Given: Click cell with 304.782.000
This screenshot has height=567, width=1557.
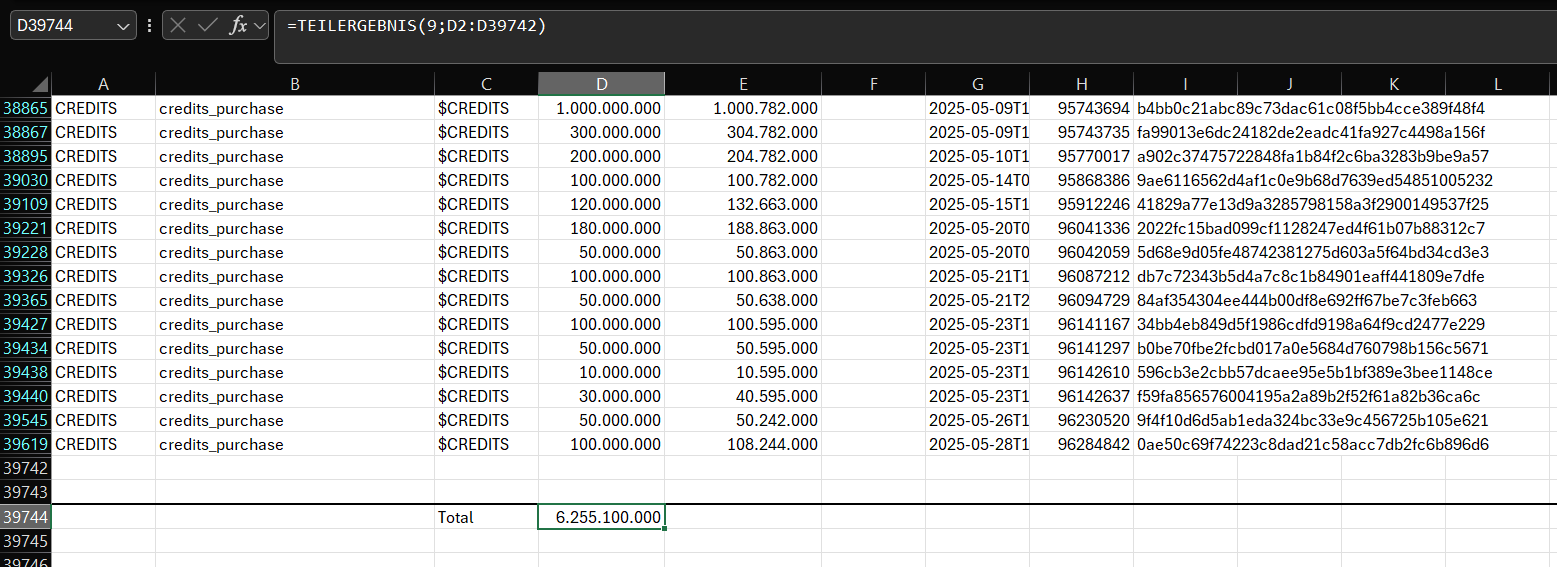Looking at the screenshot, I should pyautogui.click(x=743, y=132).
